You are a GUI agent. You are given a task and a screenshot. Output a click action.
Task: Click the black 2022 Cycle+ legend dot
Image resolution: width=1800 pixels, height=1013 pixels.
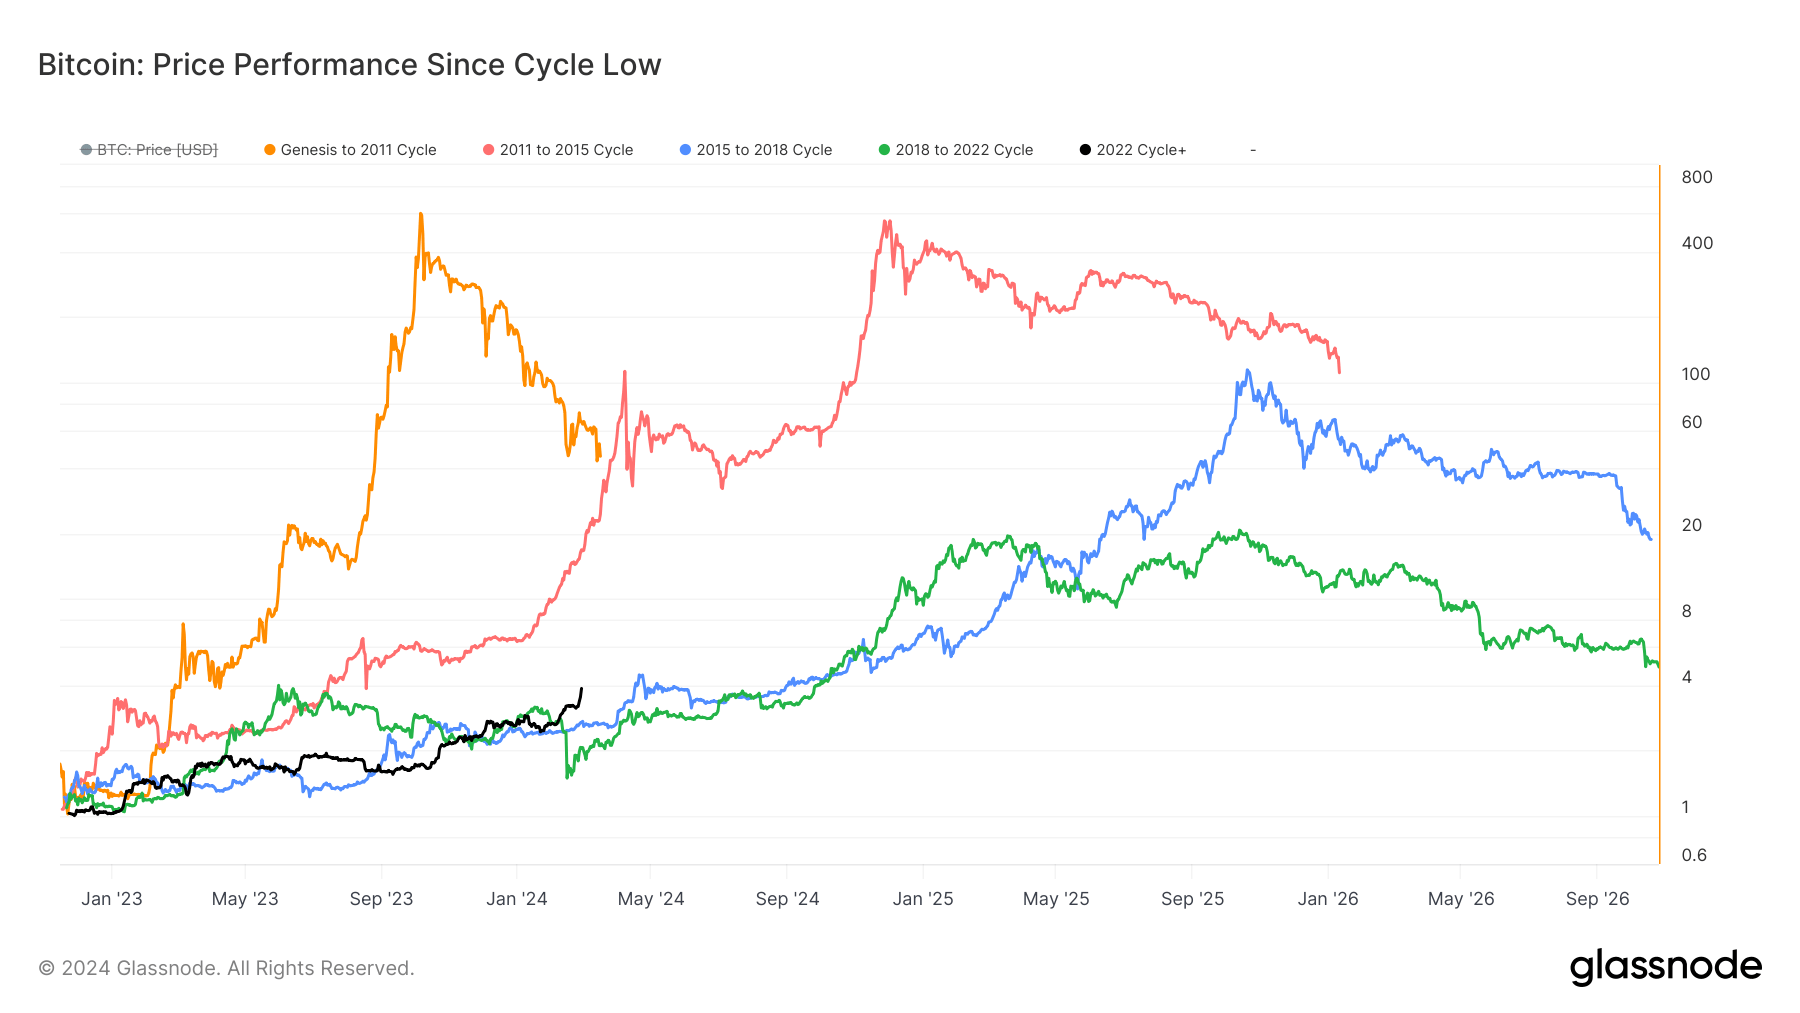coord(1085,150)
